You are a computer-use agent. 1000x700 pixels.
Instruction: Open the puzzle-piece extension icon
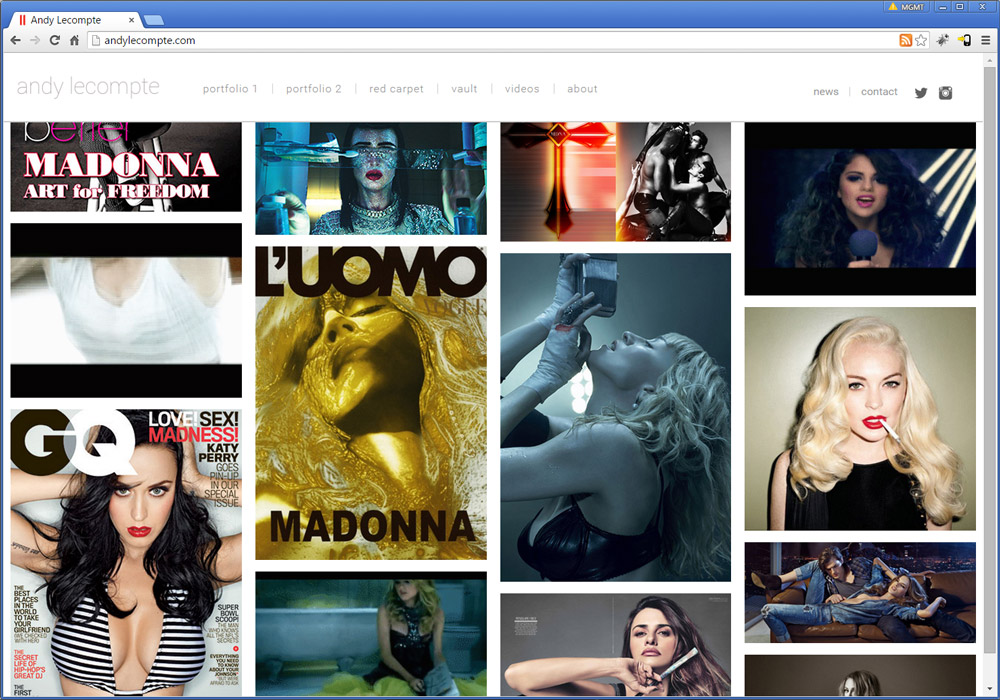pos(943,40)
